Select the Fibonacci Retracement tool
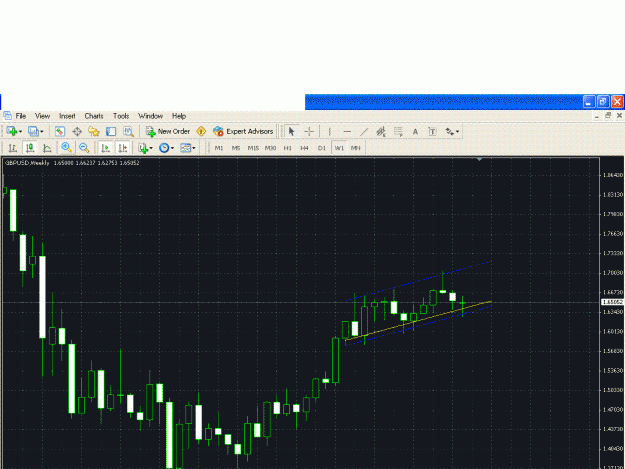 [x=398, y=131]
